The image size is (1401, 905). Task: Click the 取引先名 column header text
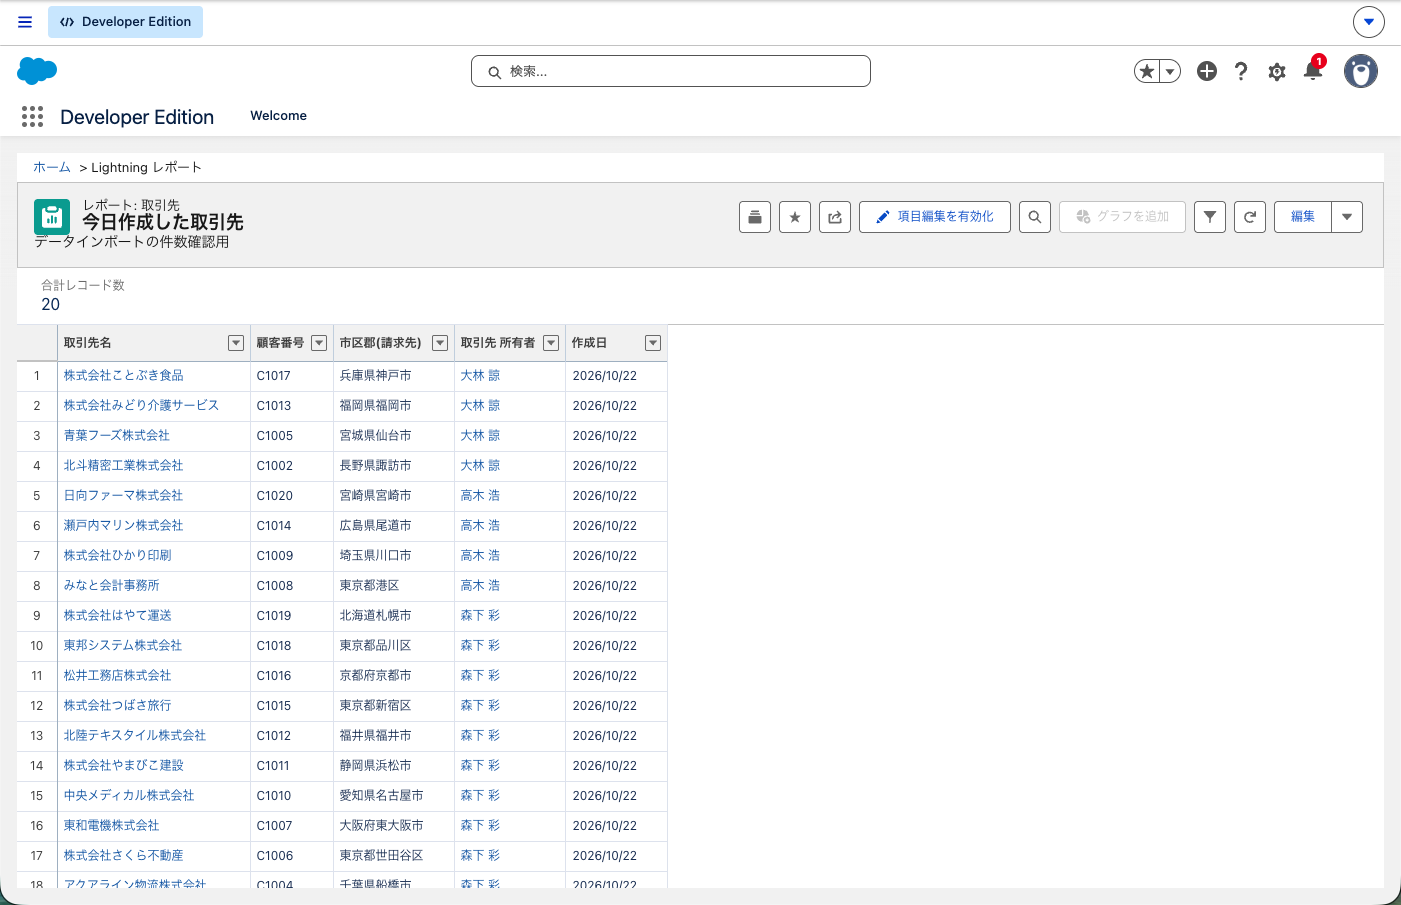(88, 343)
